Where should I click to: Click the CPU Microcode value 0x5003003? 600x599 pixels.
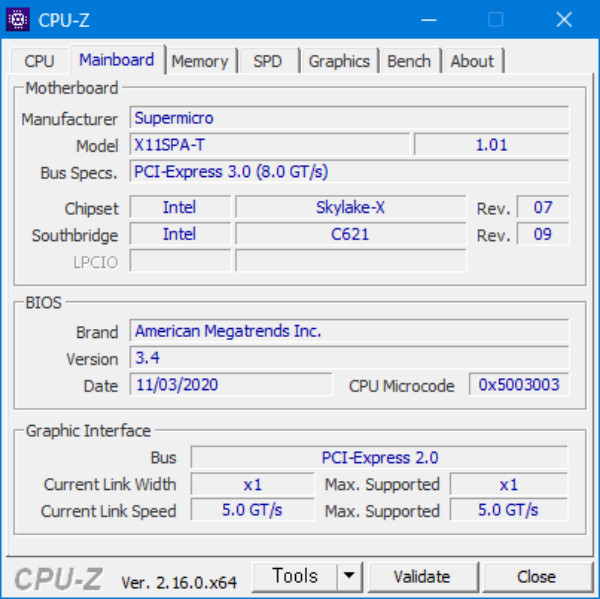tap(519, 384)
